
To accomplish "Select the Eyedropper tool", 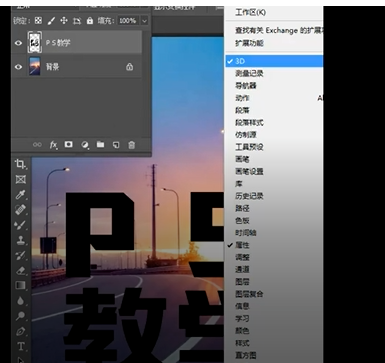I will click(x=21, y=195).
